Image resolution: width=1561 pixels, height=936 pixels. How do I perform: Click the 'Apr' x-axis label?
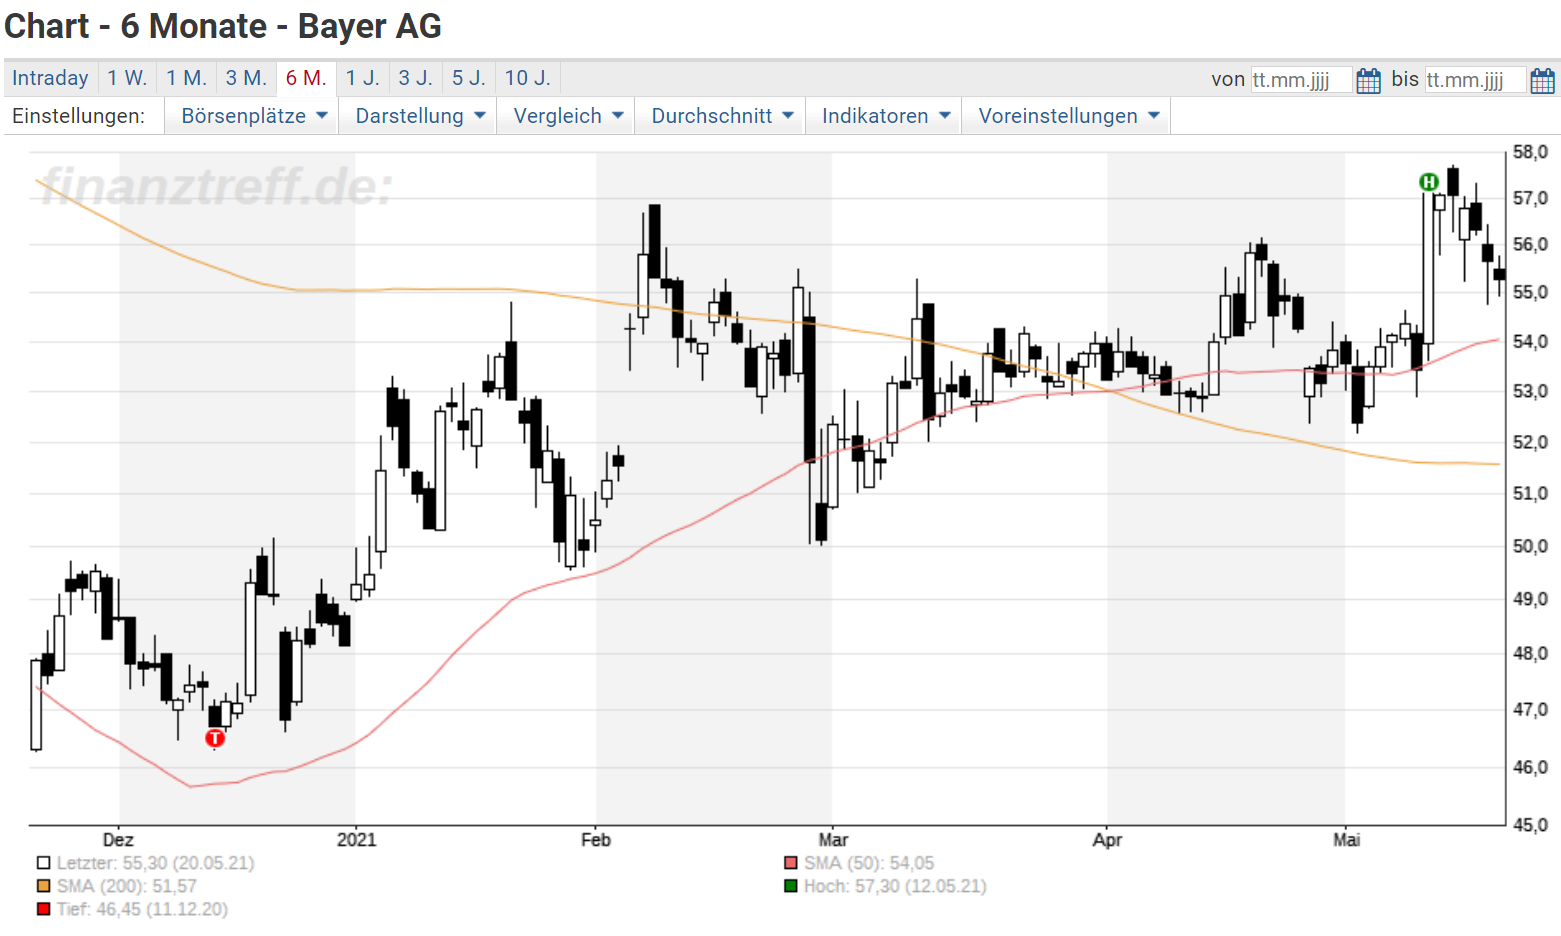click(1107, 840)
